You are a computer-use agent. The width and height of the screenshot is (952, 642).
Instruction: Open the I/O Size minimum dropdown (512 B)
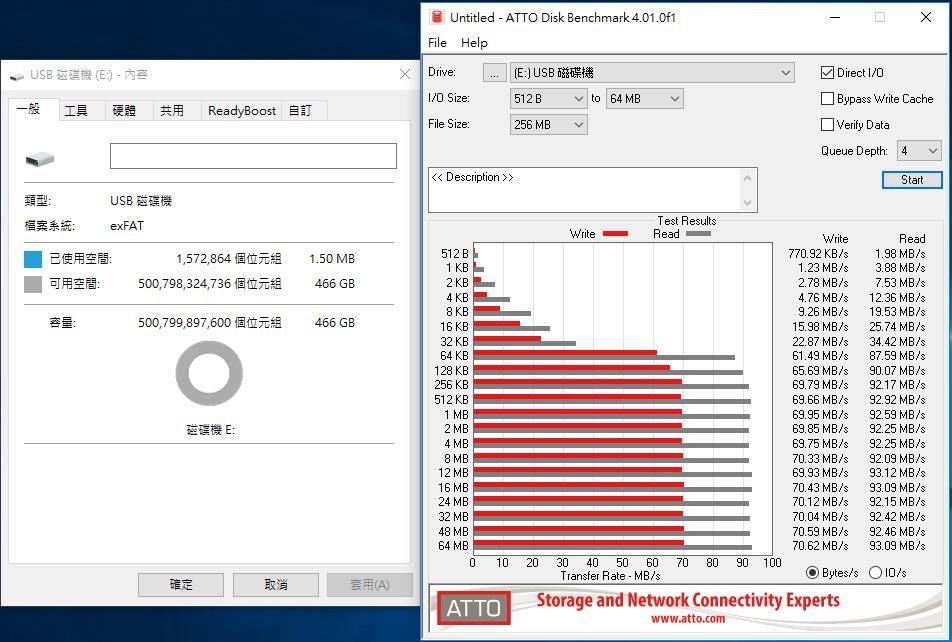tap(548, 98)
